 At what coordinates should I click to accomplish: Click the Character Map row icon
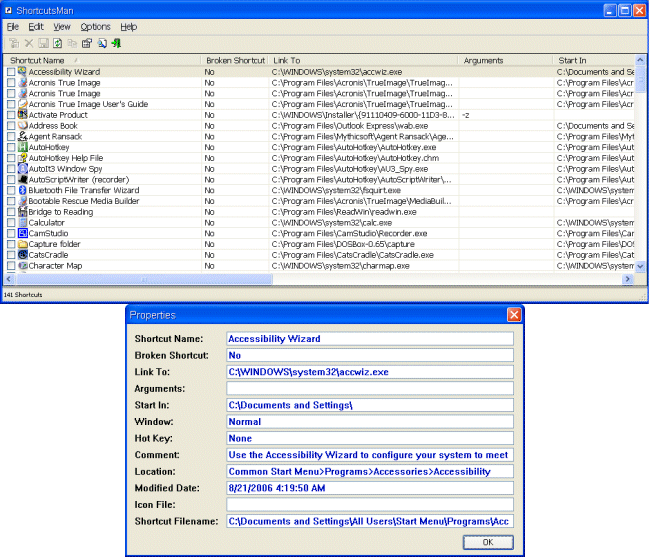coord(22,265)
